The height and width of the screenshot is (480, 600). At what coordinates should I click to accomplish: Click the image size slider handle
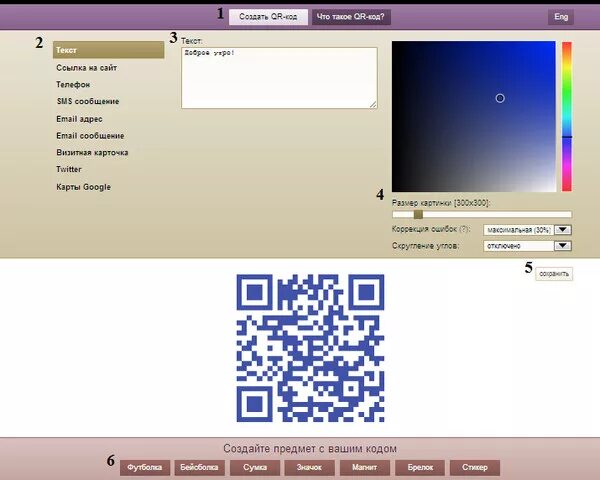[x=418, y=214]
